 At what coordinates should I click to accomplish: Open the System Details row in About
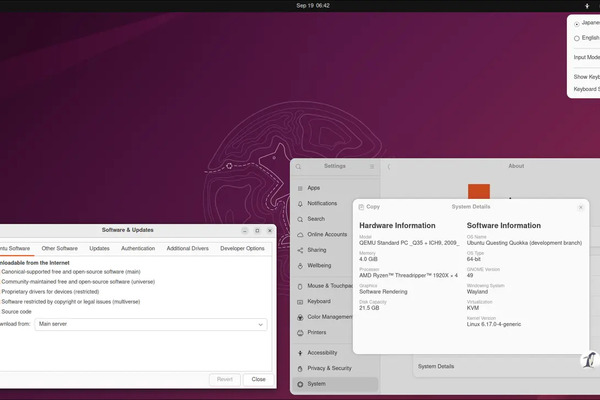tap(506, 366)
